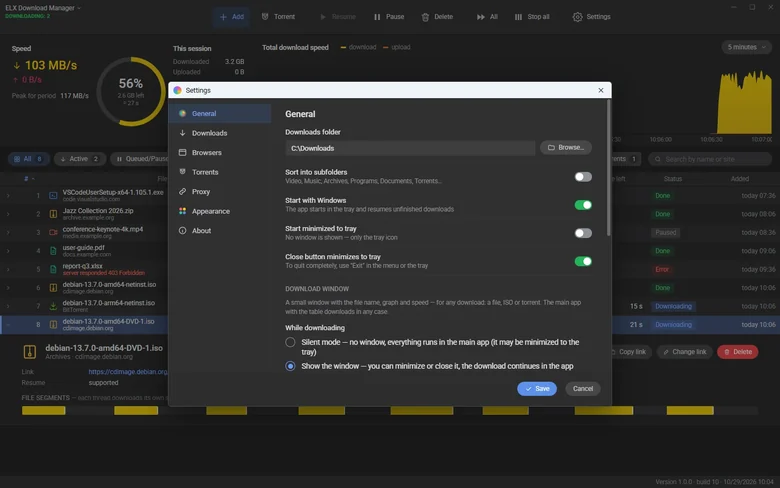Image resolution: width=780 pixels, height=488 pixels.
Task: Expand row 4 user-guide.pdf download
Action: point(8,251)
